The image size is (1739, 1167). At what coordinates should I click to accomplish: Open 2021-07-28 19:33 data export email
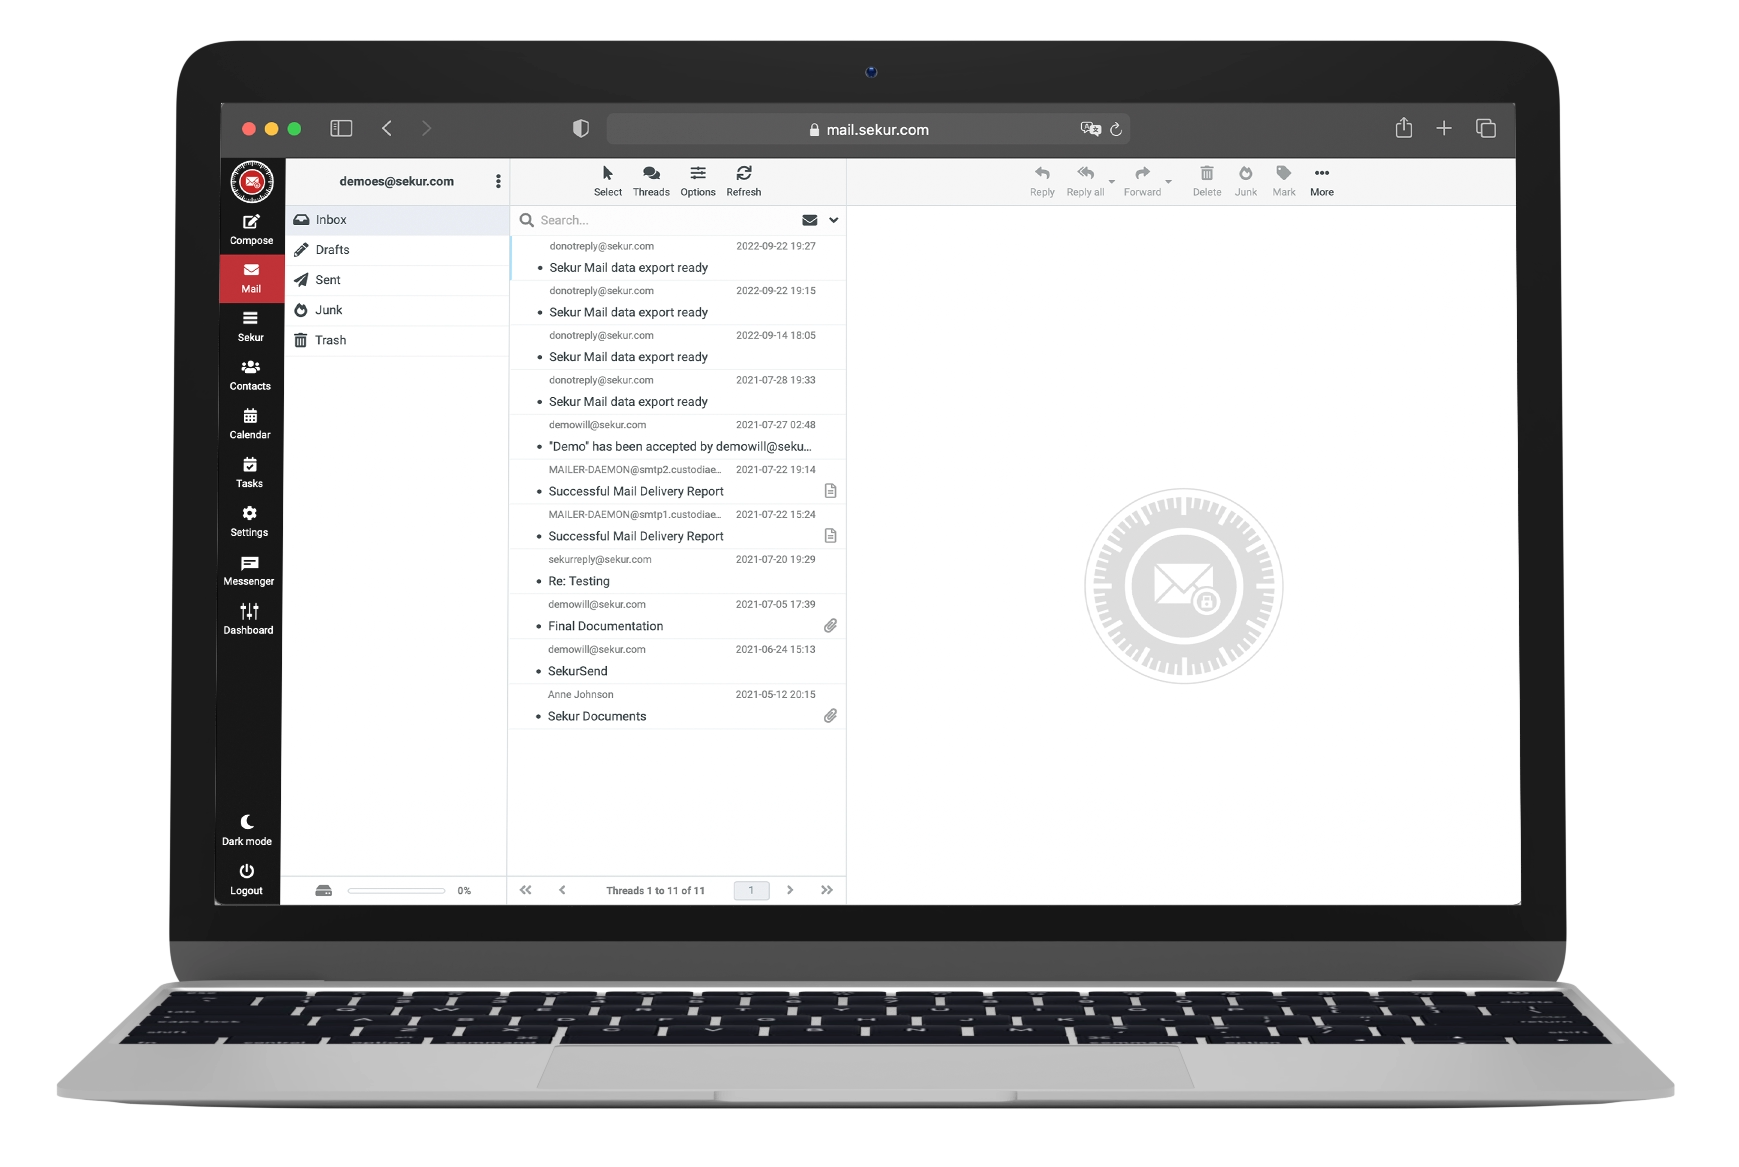(x=678, y=392)
